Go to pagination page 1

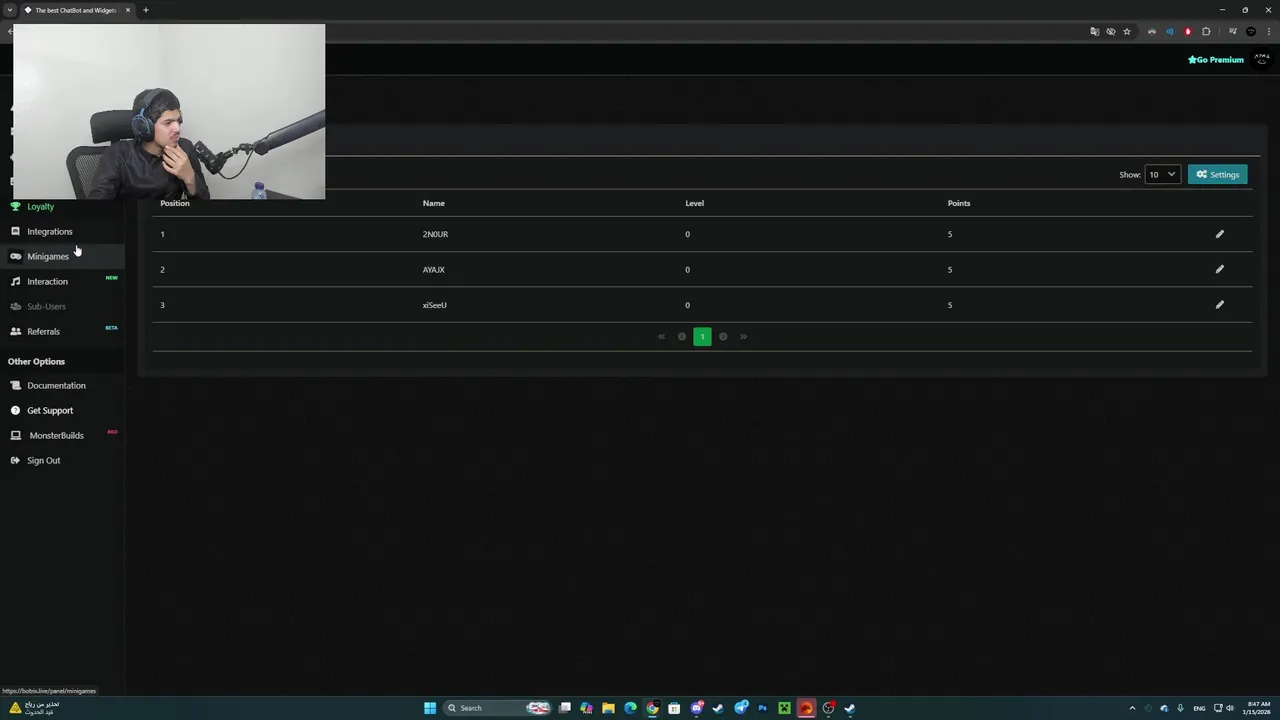702,337
